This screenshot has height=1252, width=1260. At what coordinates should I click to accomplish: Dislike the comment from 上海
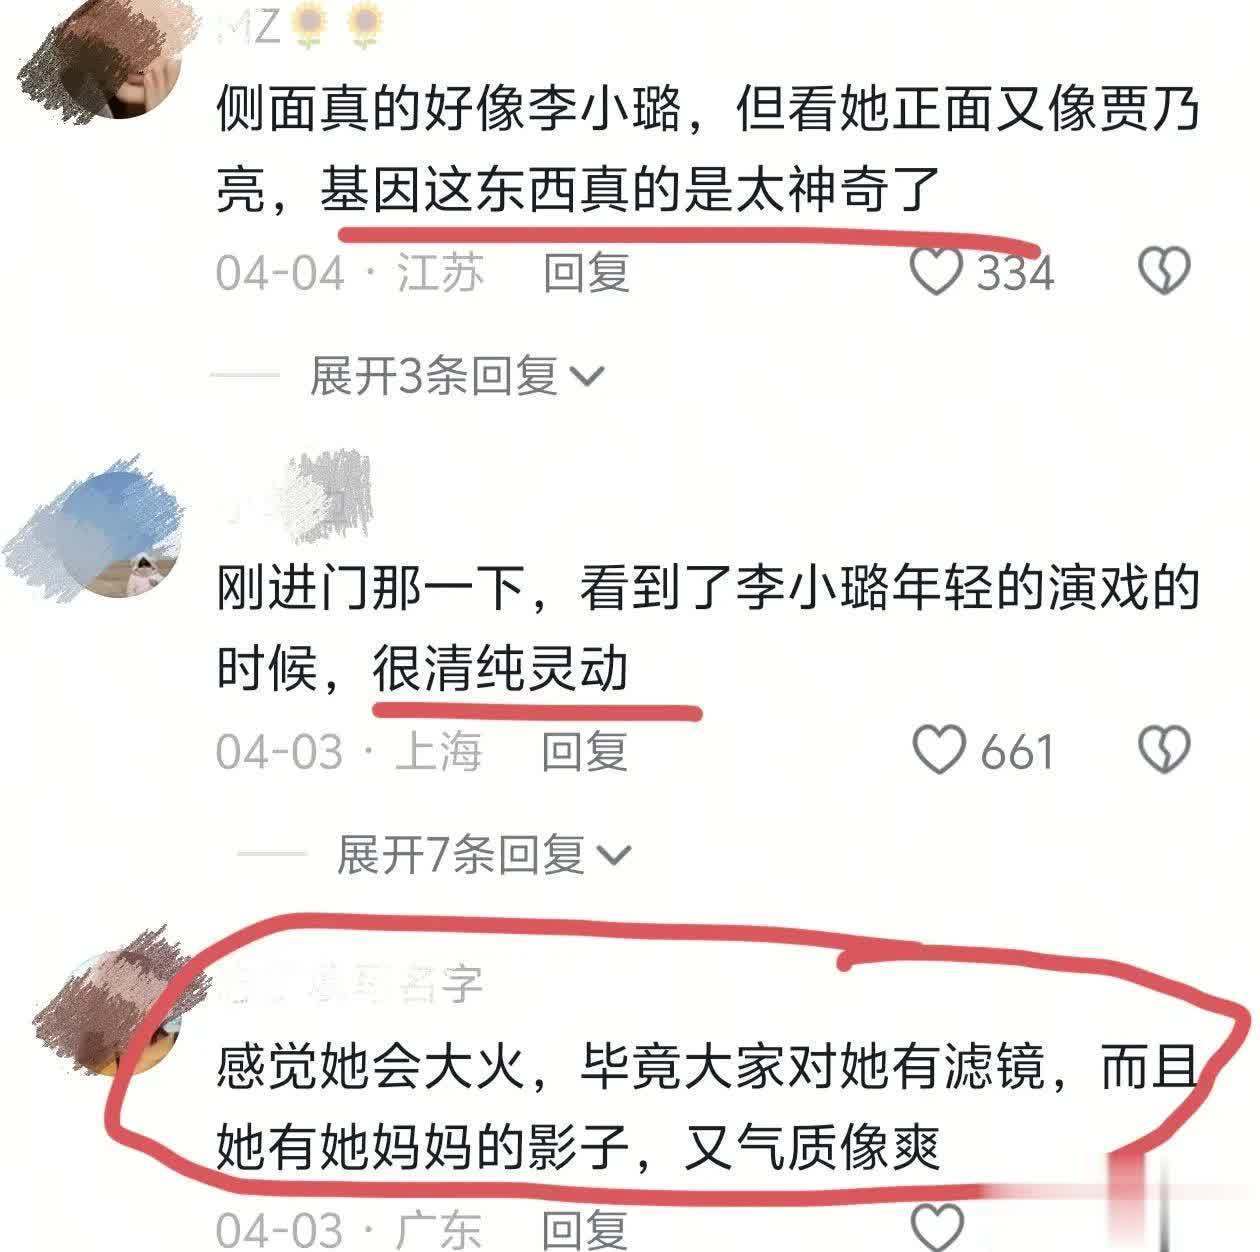(x=1165, y=750)
